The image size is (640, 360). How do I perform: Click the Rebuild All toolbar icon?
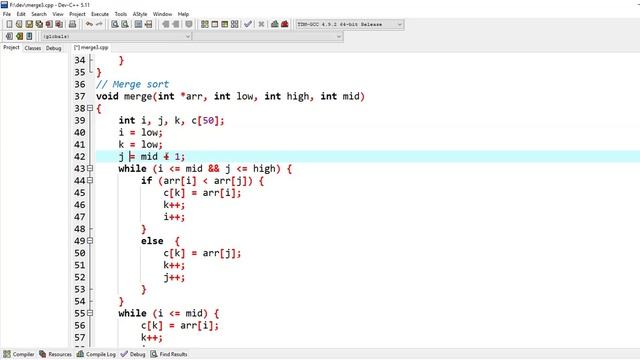pyautogui.click(x=235, y=24)
